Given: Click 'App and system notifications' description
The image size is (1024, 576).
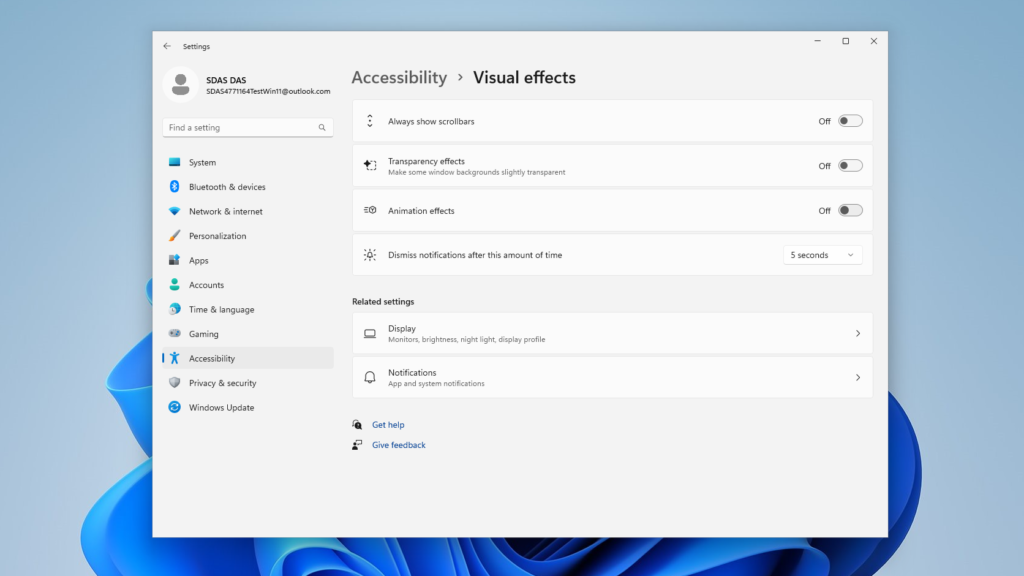Looking at the screenshot, I should coord(436,384).
